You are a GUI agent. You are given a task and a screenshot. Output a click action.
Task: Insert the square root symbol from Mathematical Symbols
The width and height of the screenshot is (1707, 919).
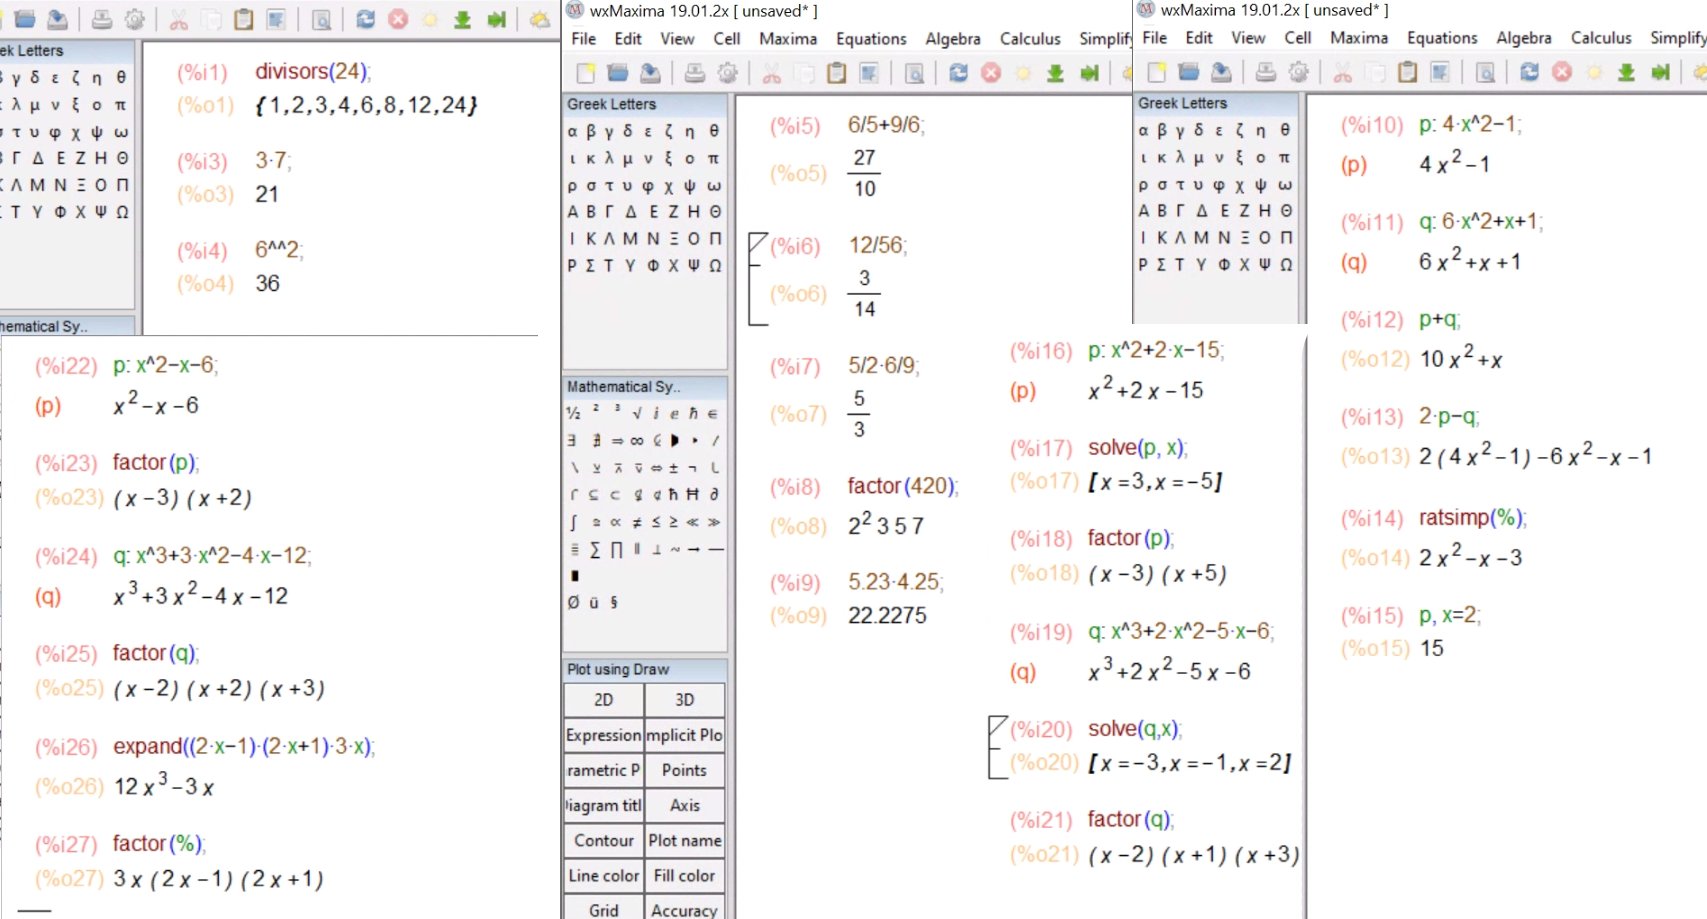click(x=637, y=413)
